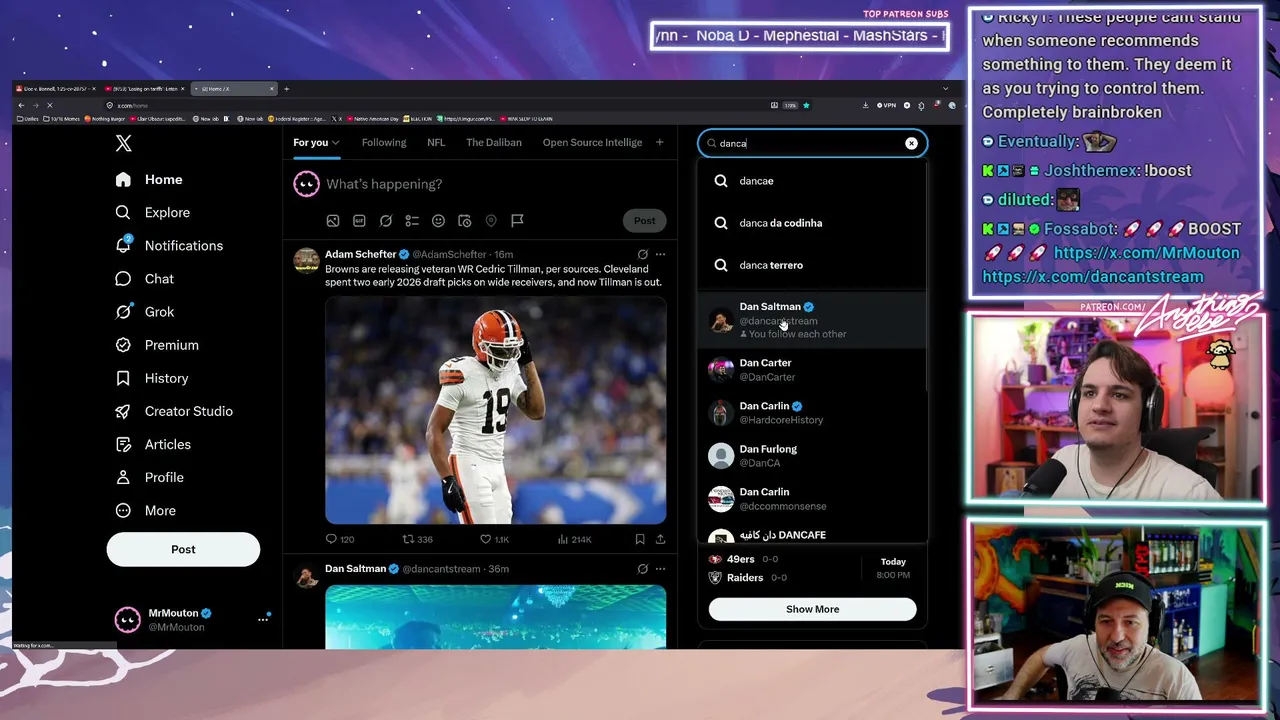Add a new timeline tab with plus

pos(659,142)
